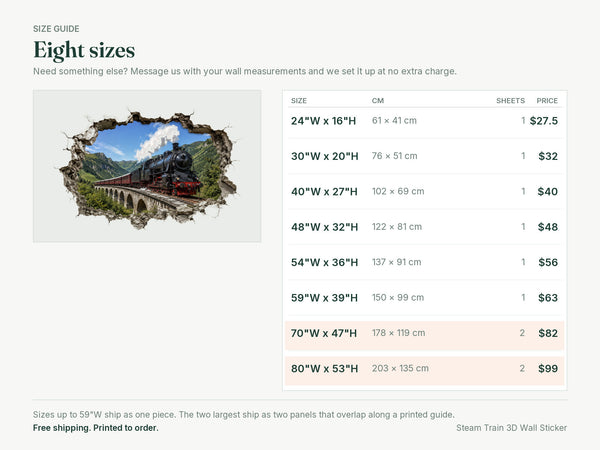Select the highlighted 70"W x 47"H row
The image size is (600, 450).
[425, 335]
